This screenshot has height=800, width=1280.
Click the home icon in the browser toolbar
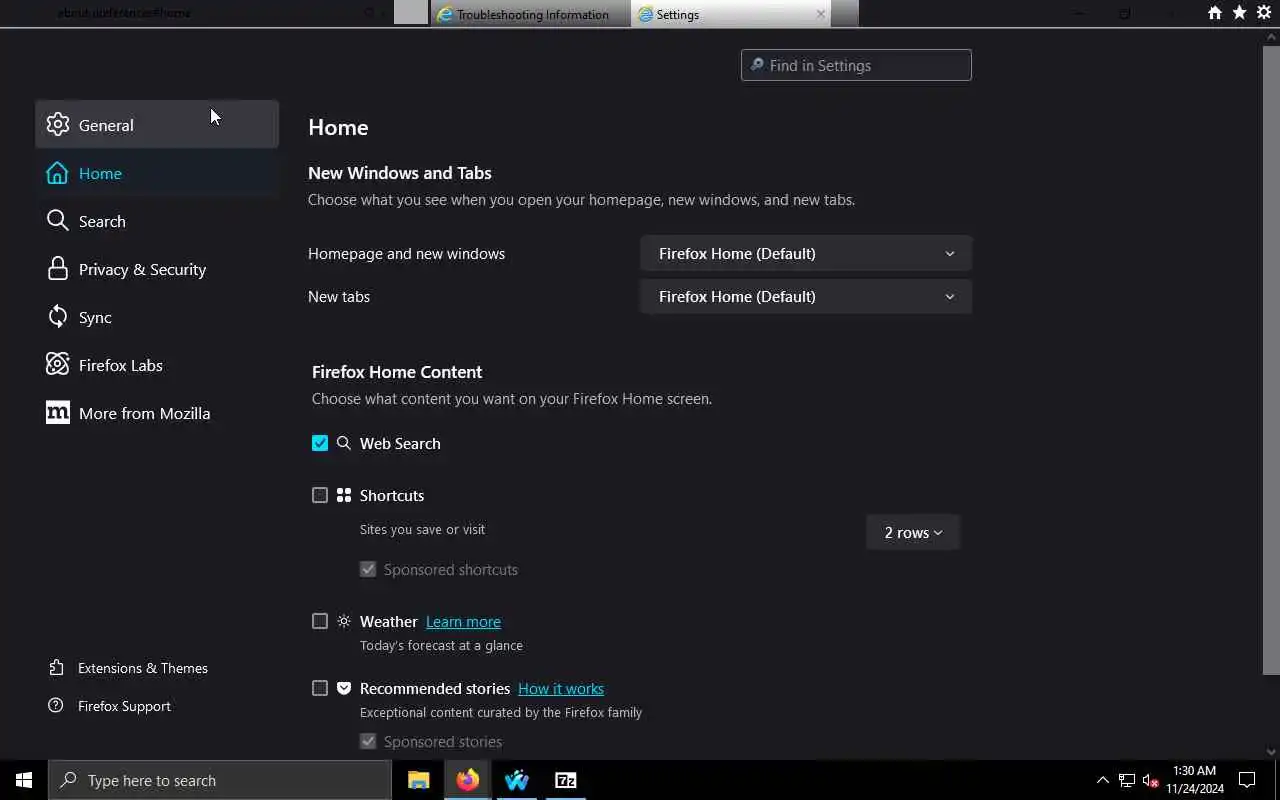coord(1215,13)
